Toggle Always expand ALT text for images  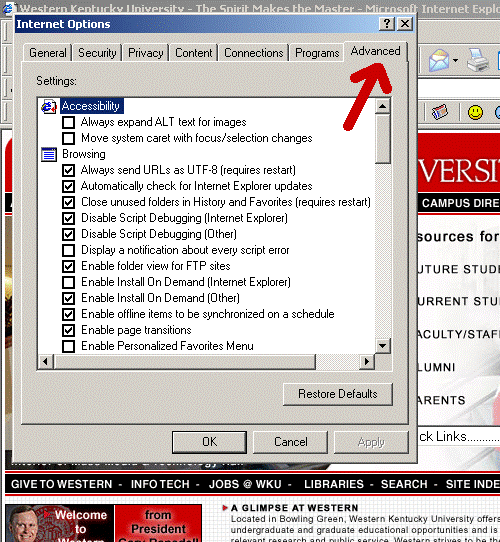(x=68, y=122)
